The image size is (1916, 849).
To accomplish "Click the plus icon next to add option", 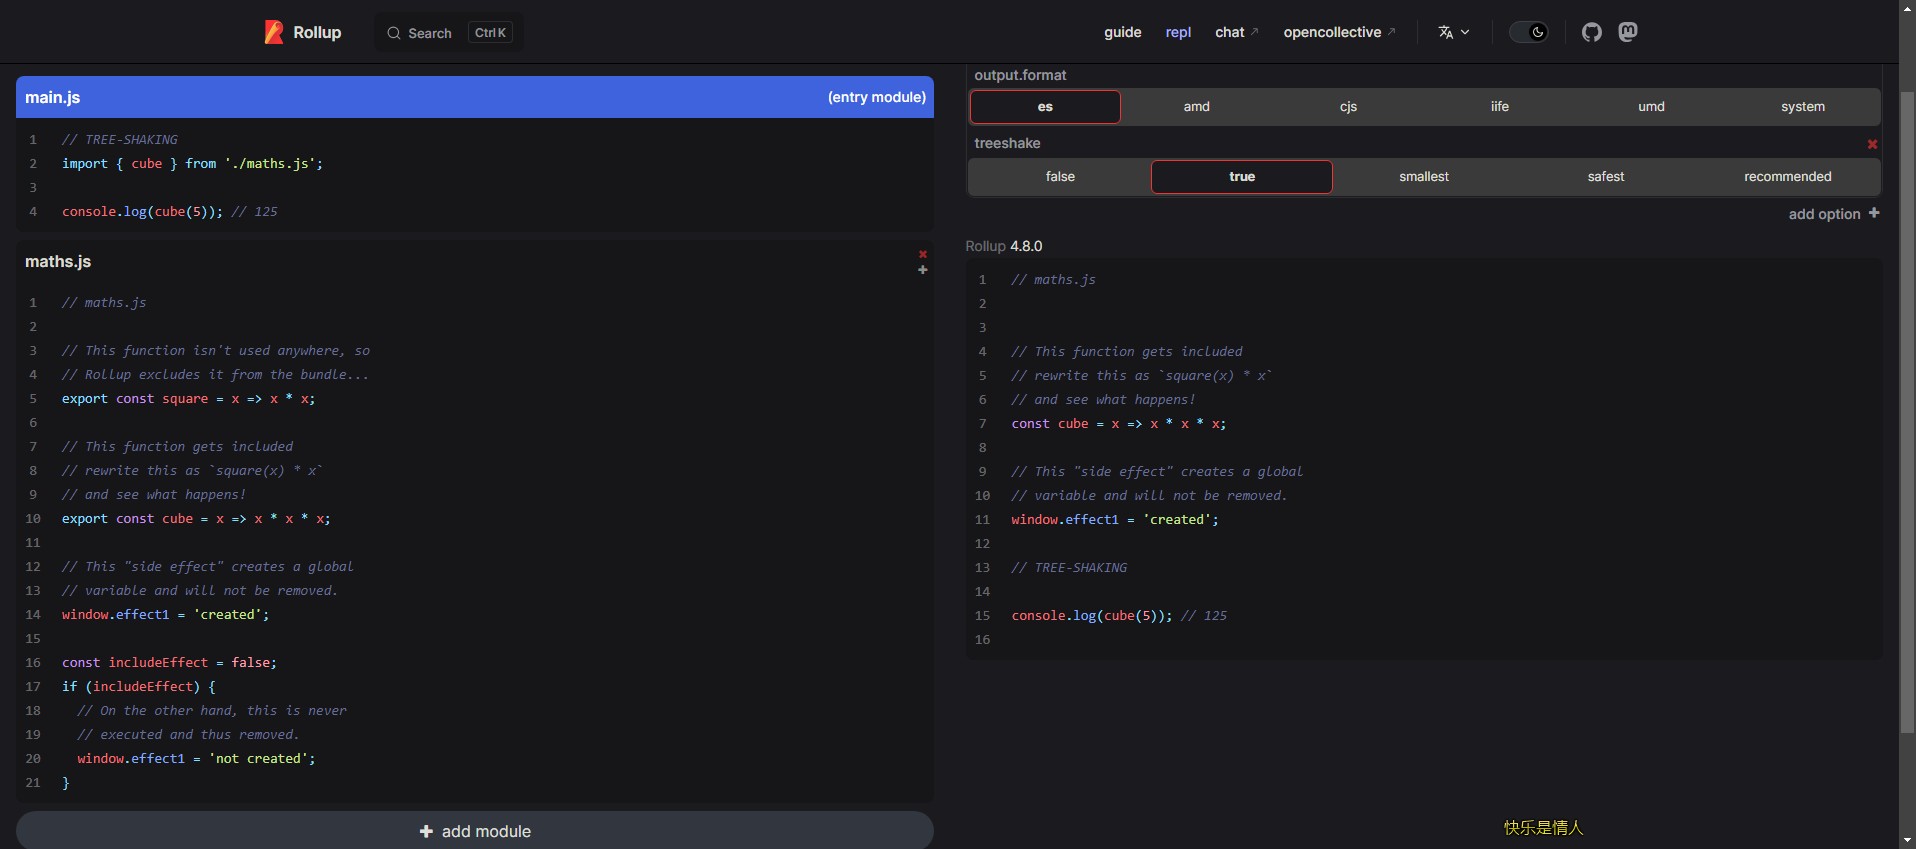I will tap(1874, 213).
